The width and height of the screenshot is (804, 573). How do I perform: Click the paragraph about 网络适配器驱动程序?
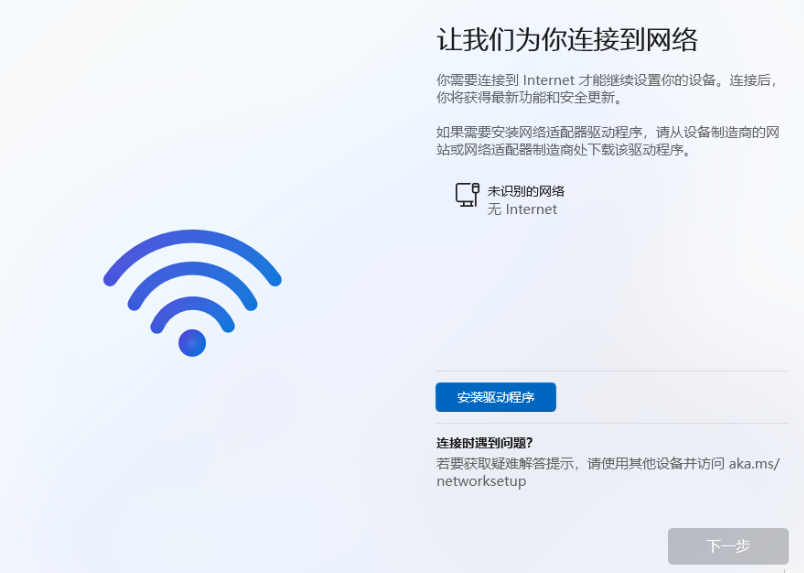coord(608,141)
